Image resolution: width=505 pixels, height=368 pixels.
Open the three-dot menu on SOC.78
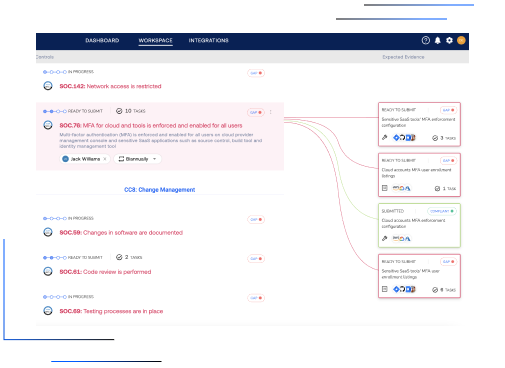click(x=271, y=112)
